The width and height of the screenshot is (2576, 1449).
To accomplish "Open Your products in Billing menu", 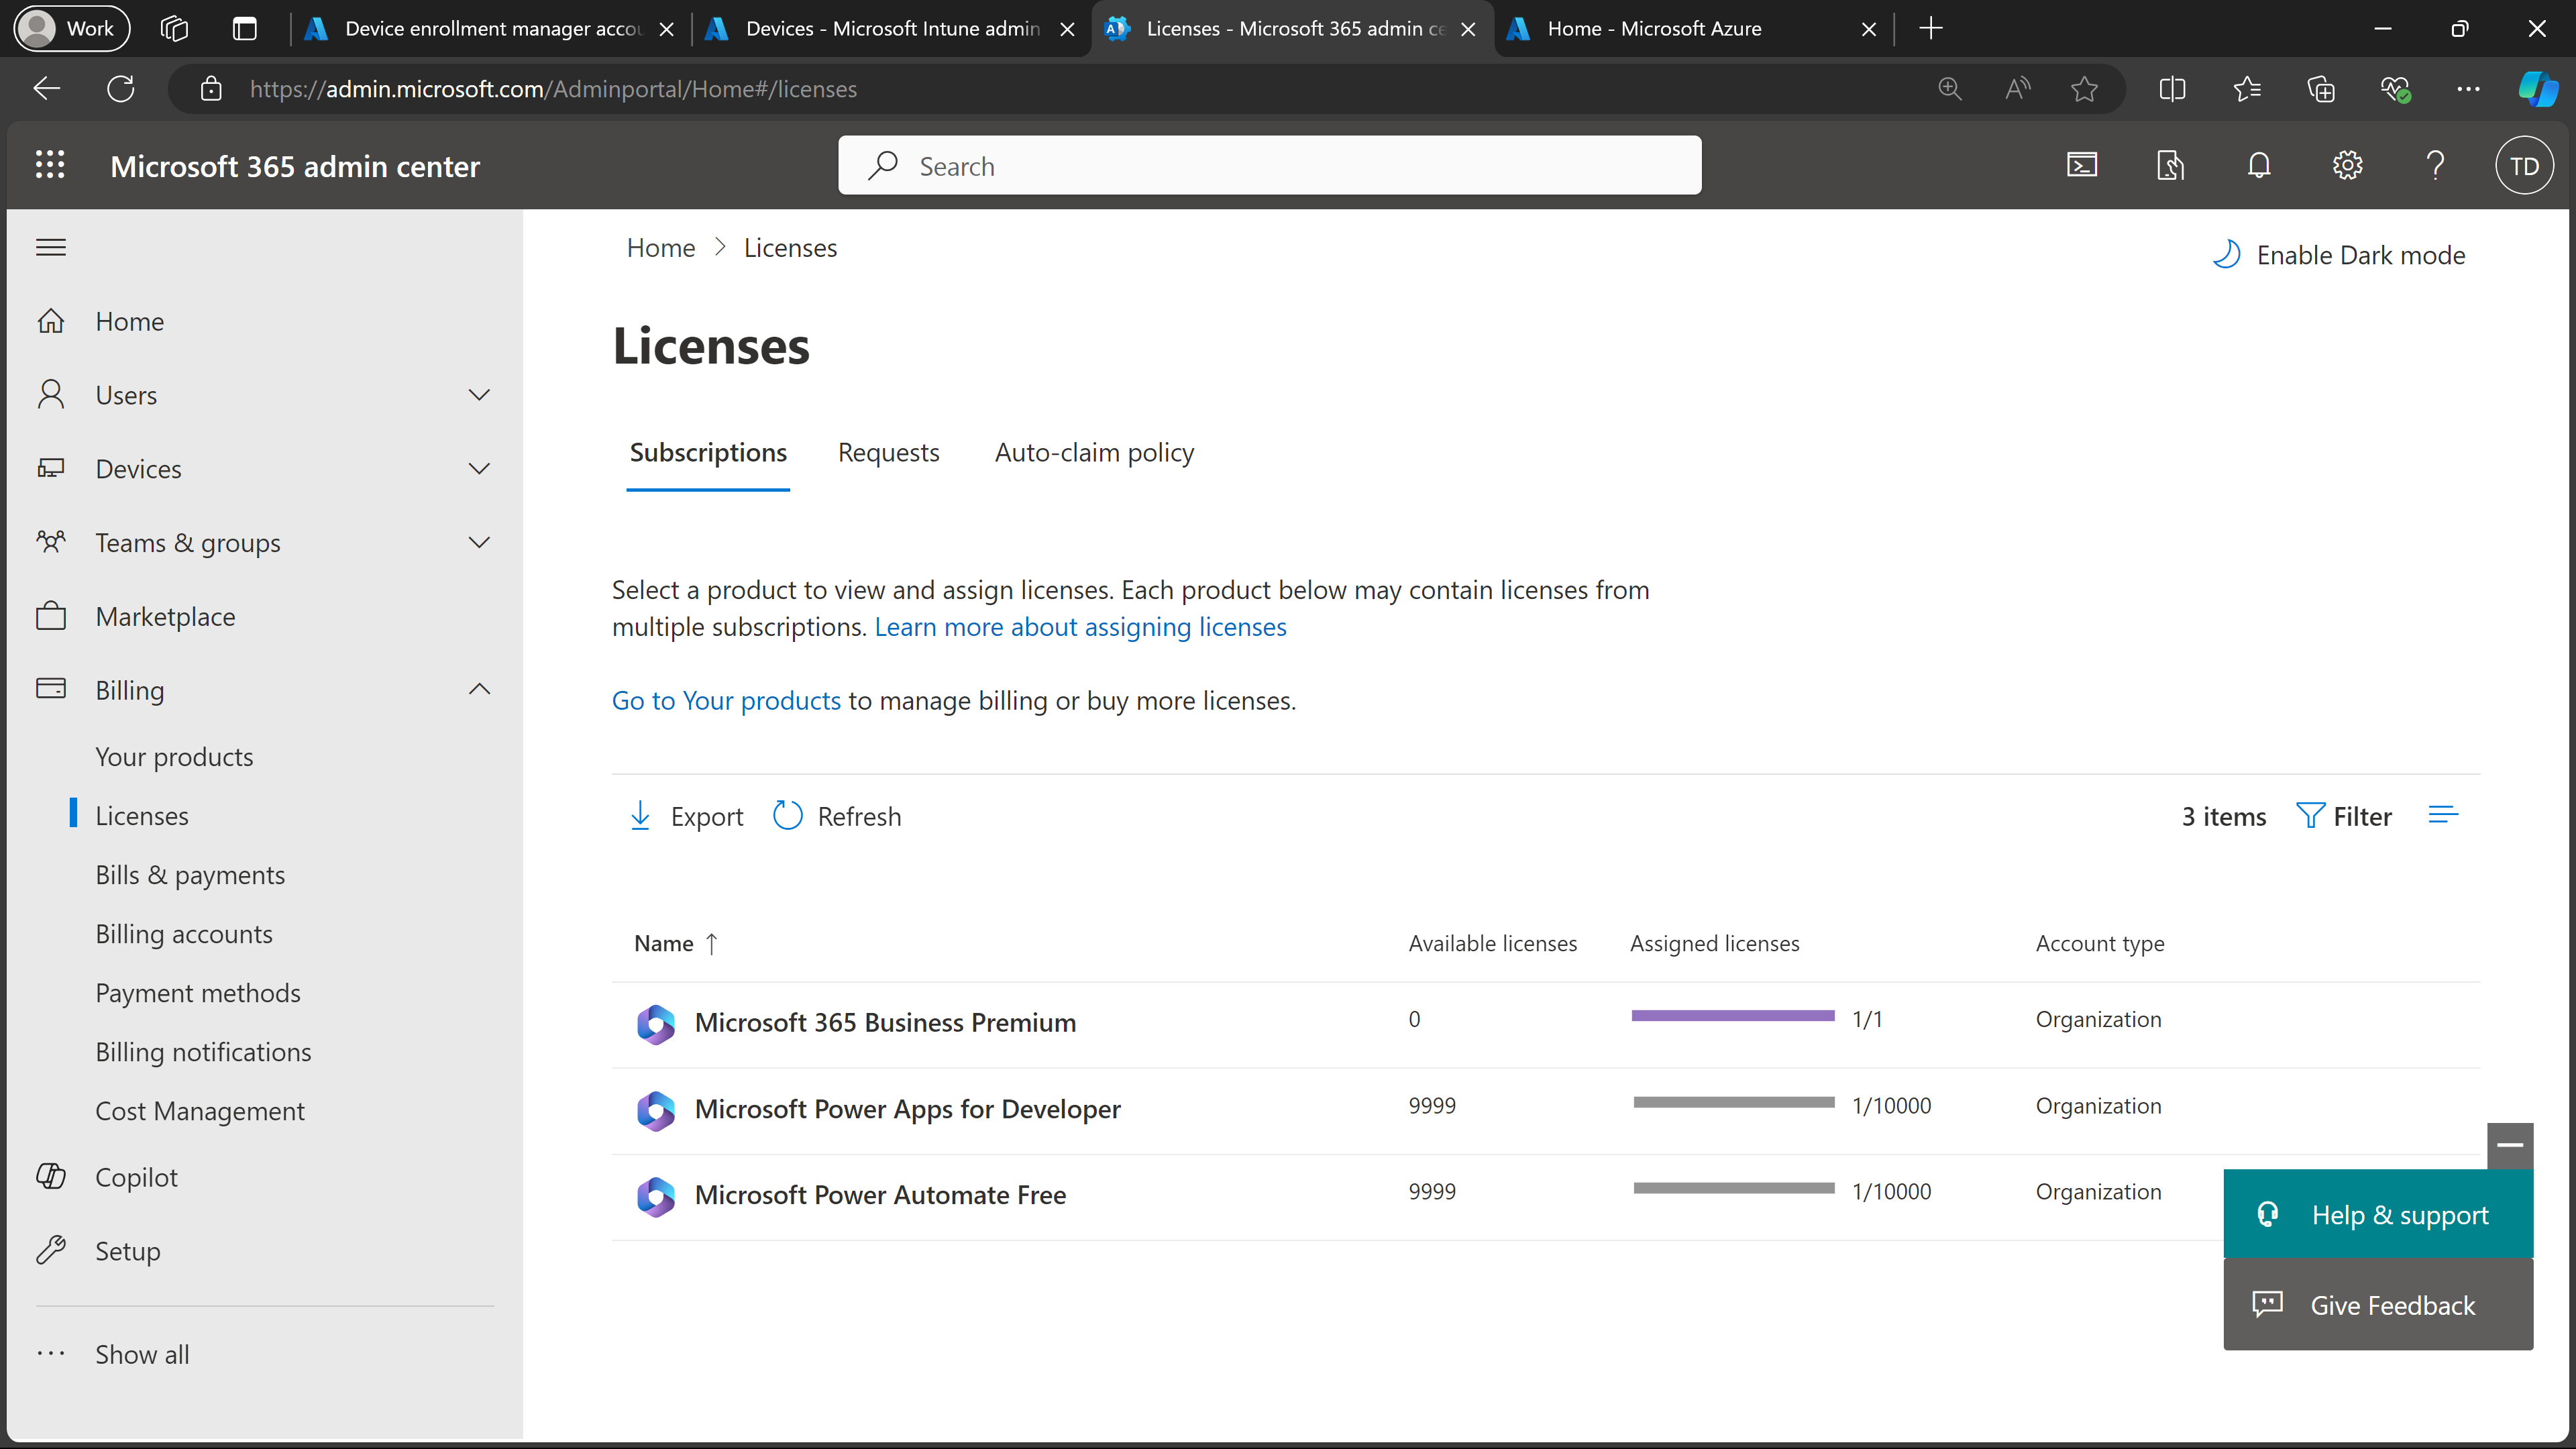I will (x=174, y=757).
